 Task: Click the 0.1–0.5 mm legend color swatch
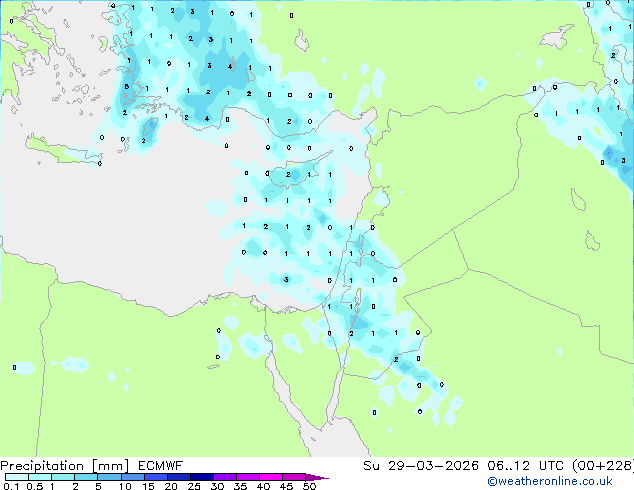pyautogui.click(x=17, y=477)
